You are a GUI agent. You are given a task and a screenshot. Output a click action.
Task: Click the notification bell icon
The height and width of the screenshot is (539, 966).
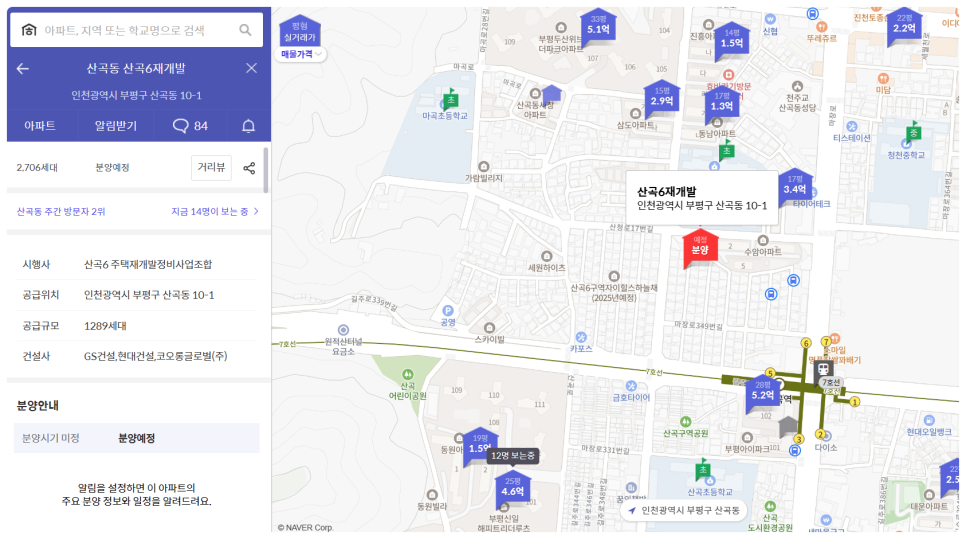(248, 126)
